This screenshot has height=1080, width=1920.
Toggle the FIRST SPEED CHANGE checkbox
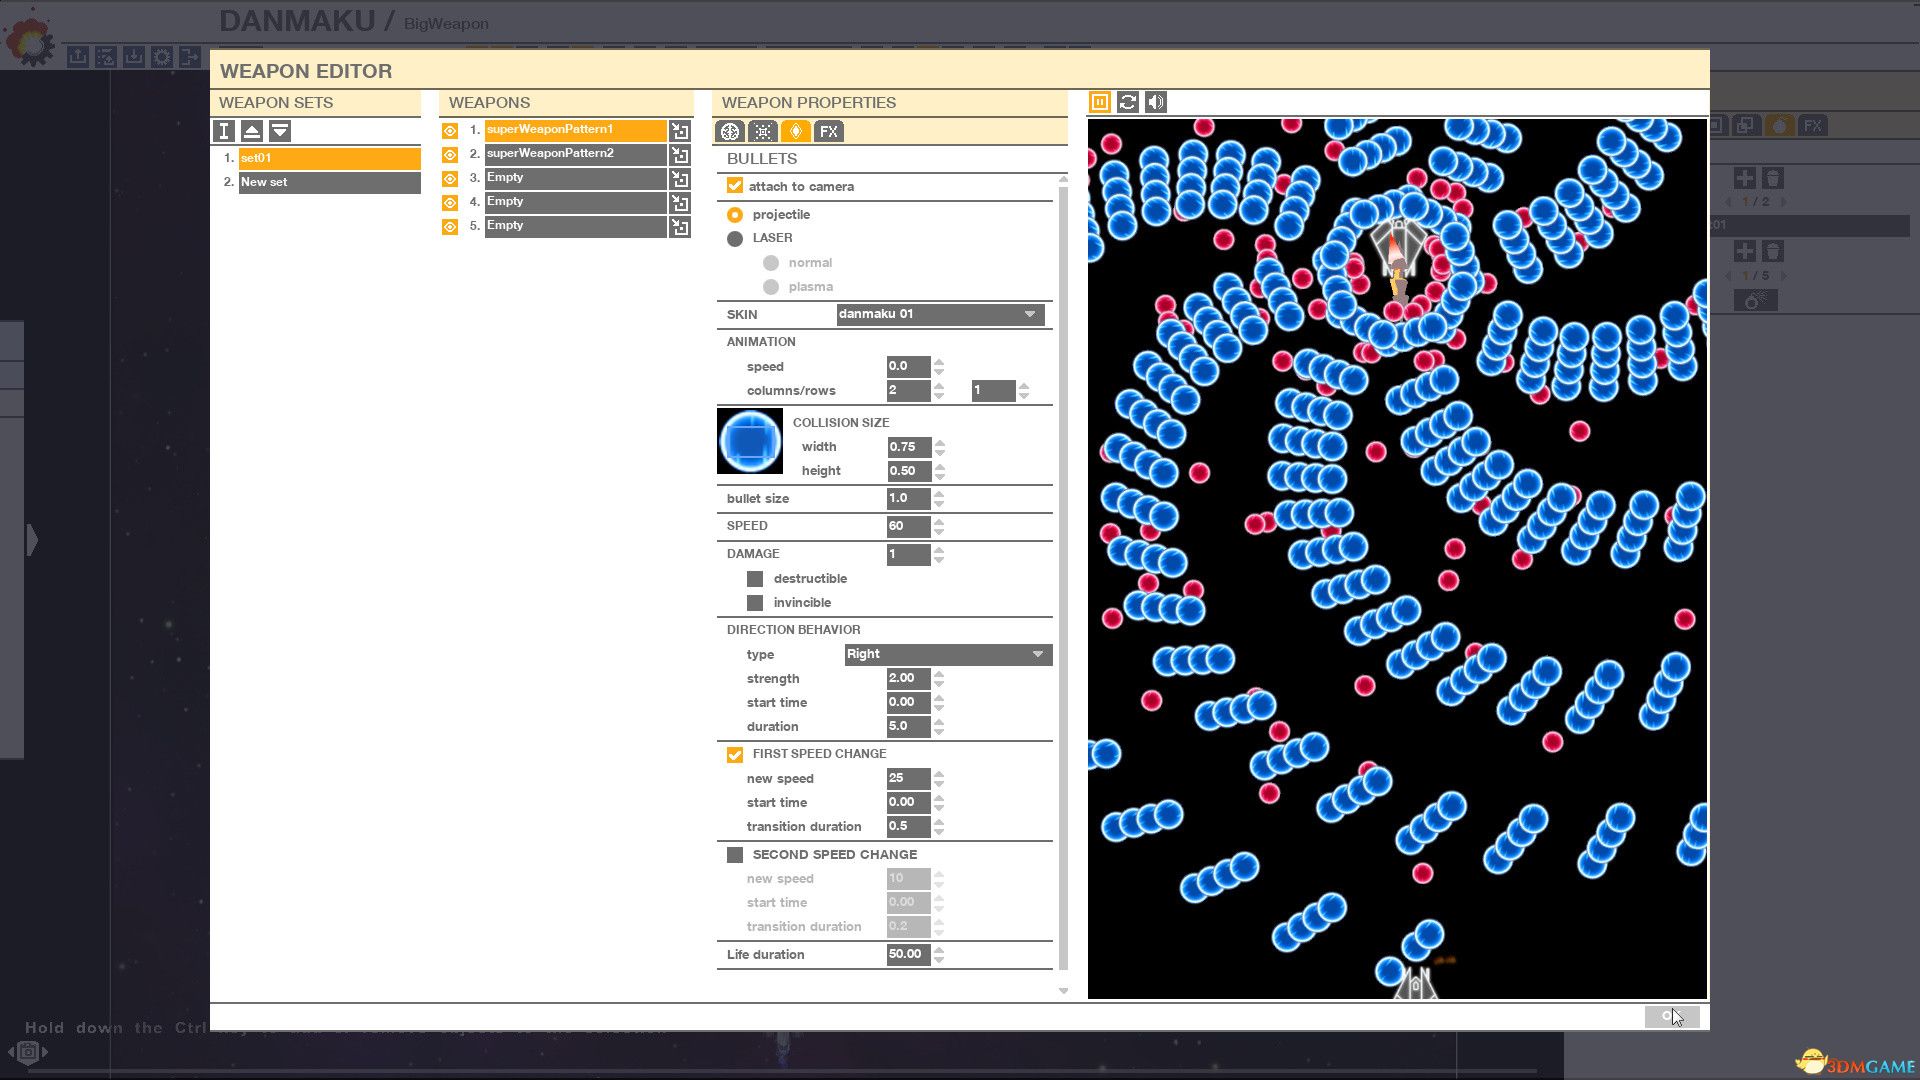735,753
